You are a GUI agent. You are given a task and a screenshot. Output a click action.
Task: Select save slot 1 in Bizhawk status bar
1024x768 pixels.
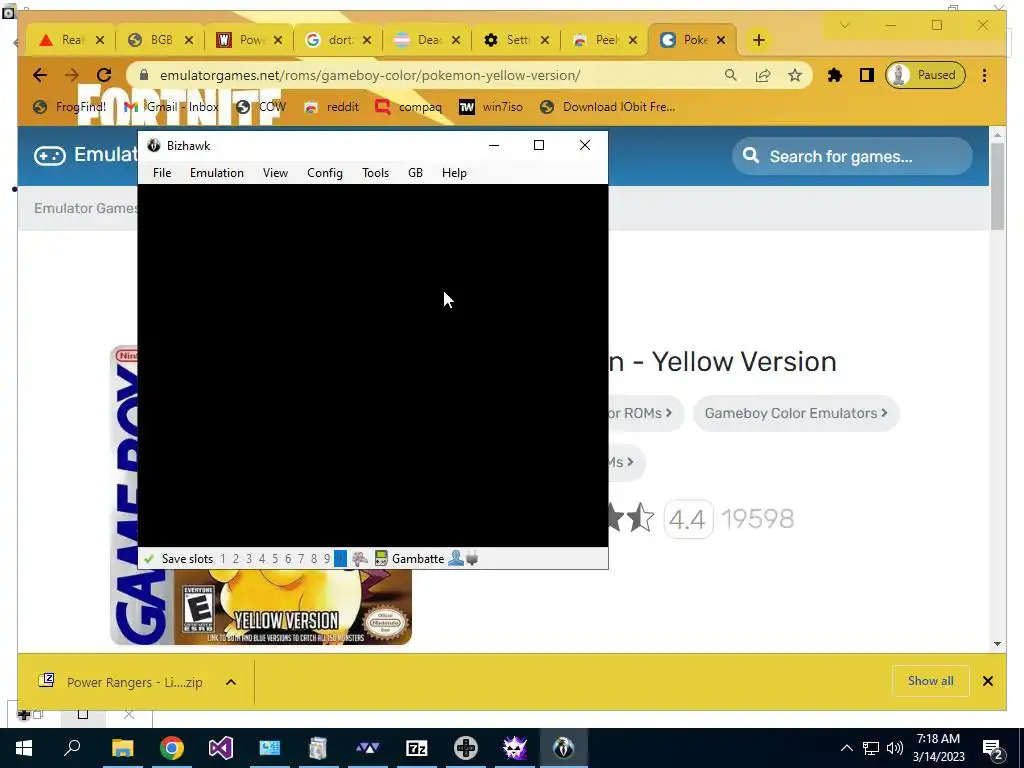click(223, 559)
